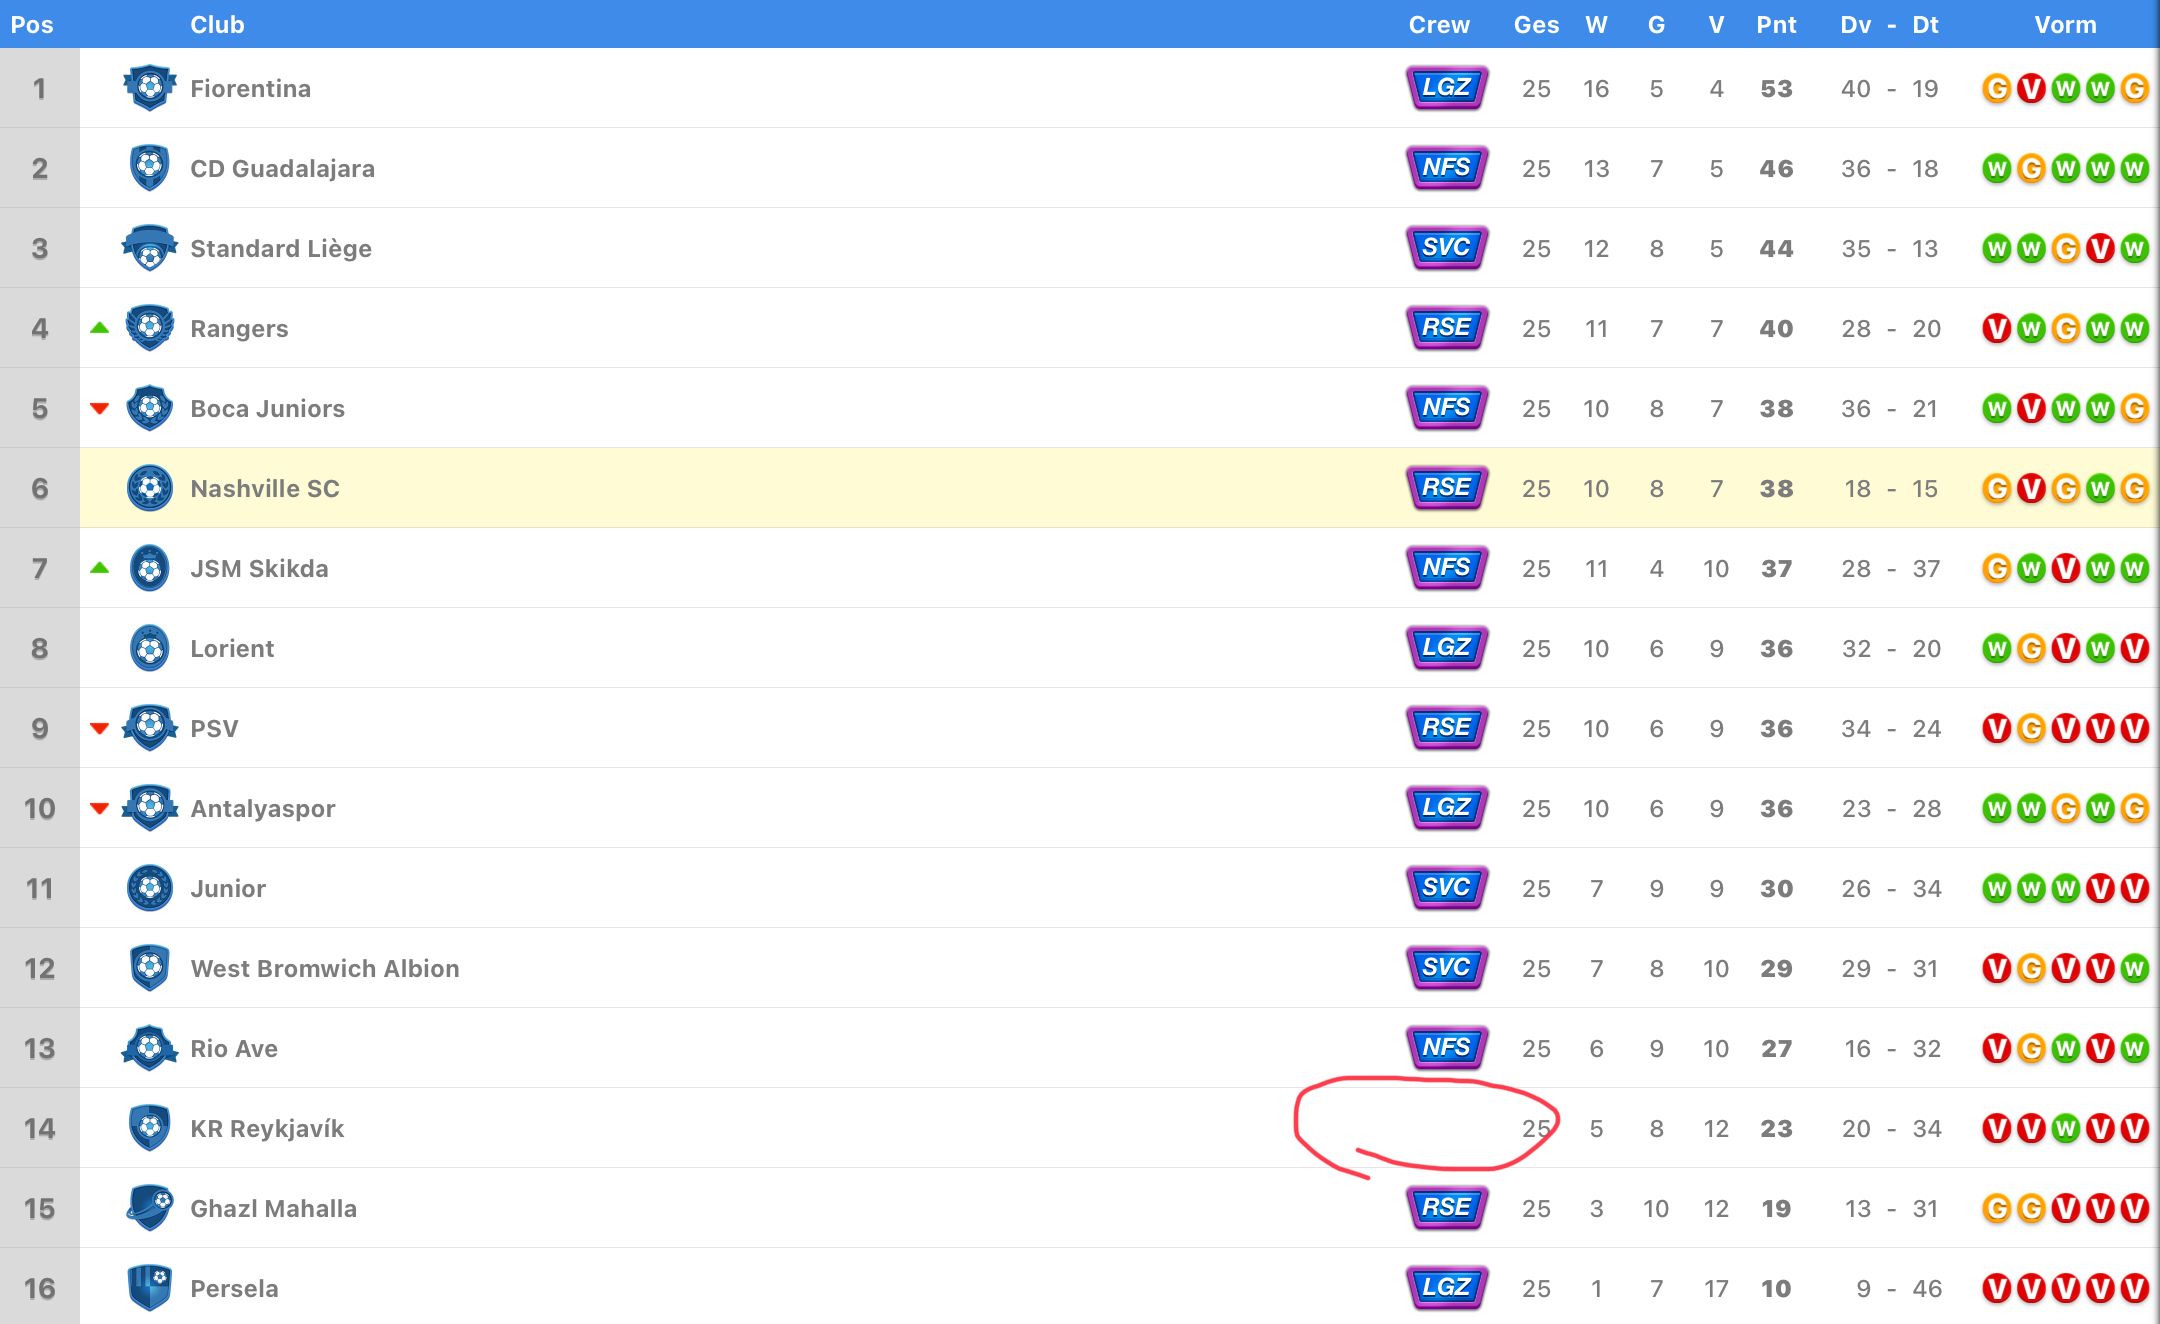Screen dimensions: 2160x1324
Task: Click Rangers' red V form marker
Action: click(x=1996, y=328)
